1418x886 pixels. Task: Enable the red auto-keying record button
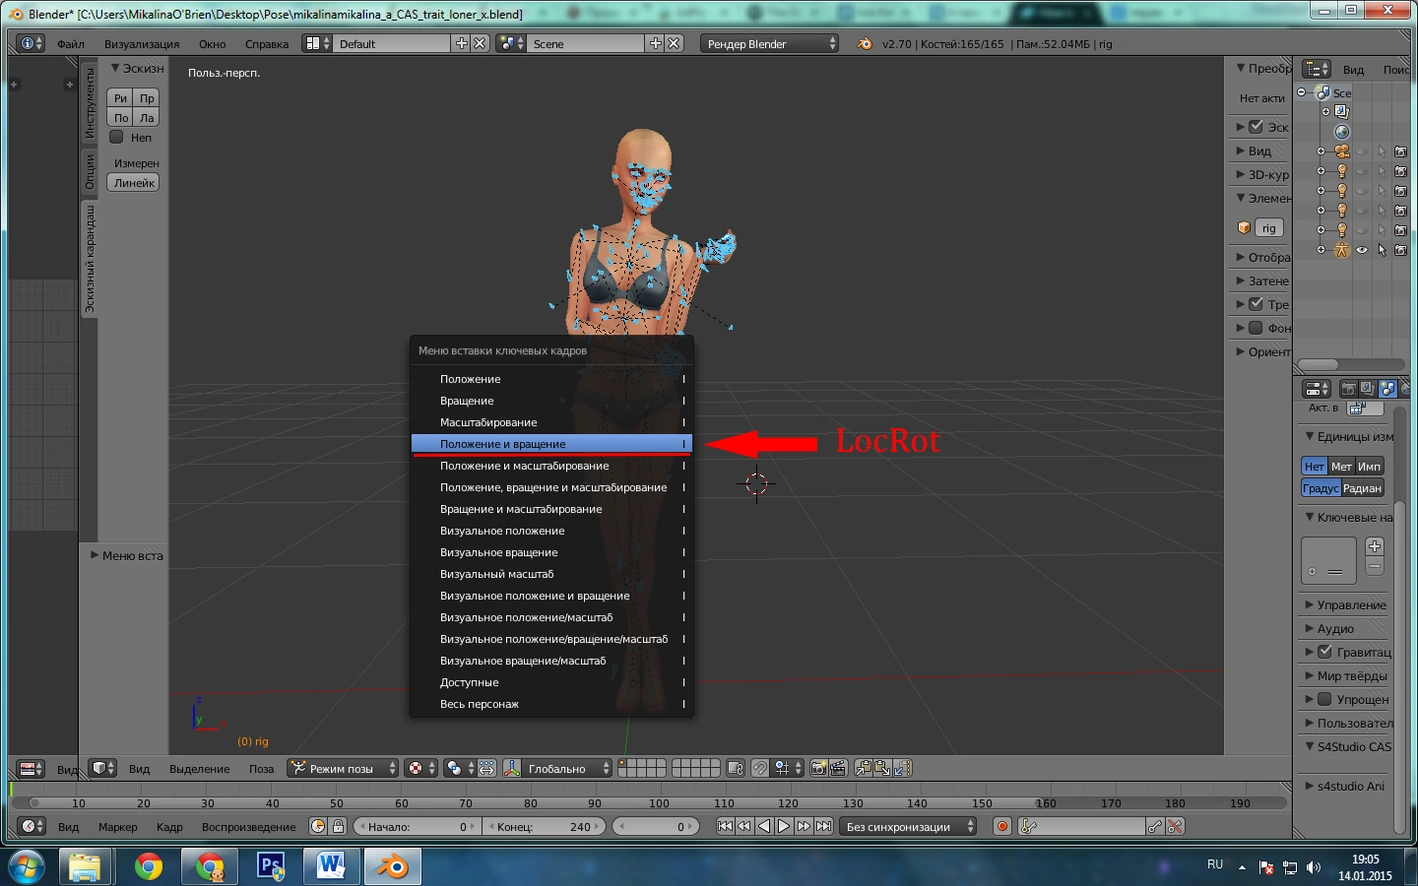click(1002, 826)
